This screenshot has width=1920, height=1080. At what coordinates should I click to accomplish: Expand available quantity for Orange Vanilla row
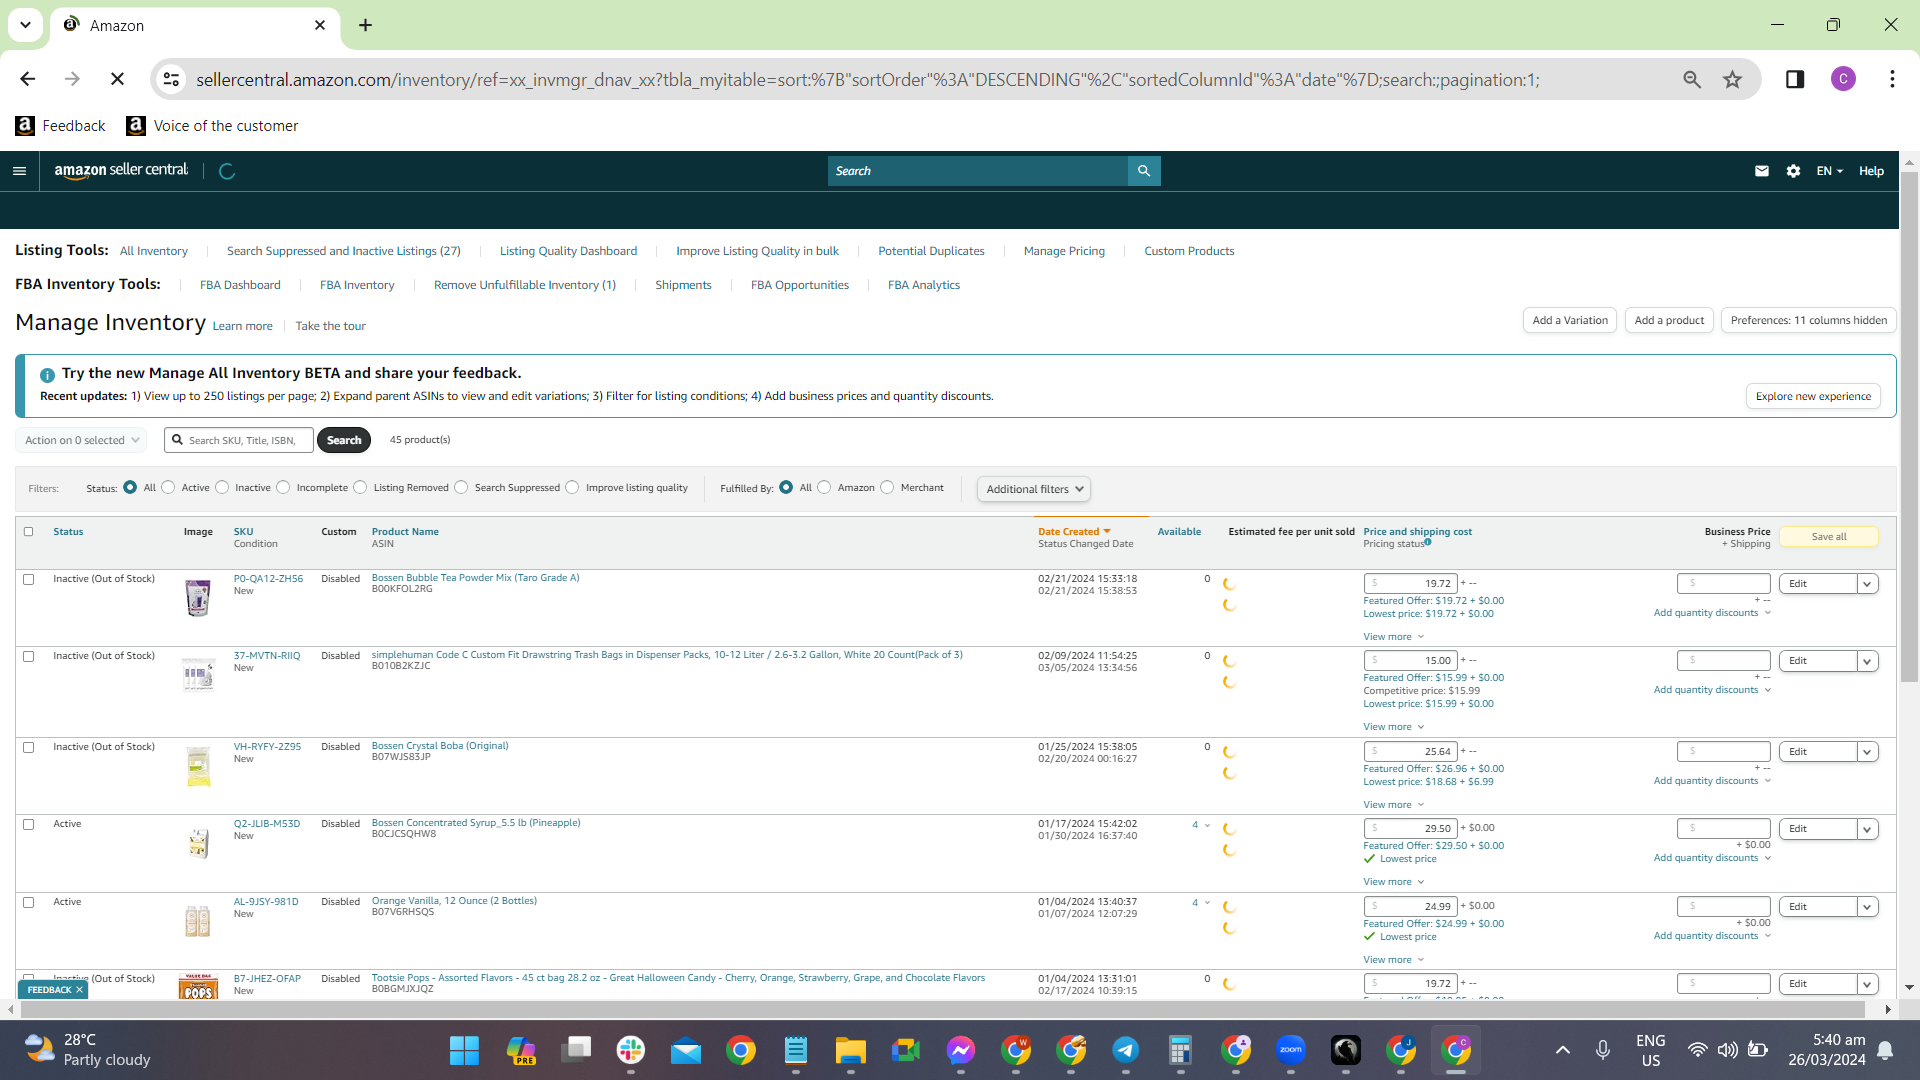pyautogui.click(x=1201, y=902)
